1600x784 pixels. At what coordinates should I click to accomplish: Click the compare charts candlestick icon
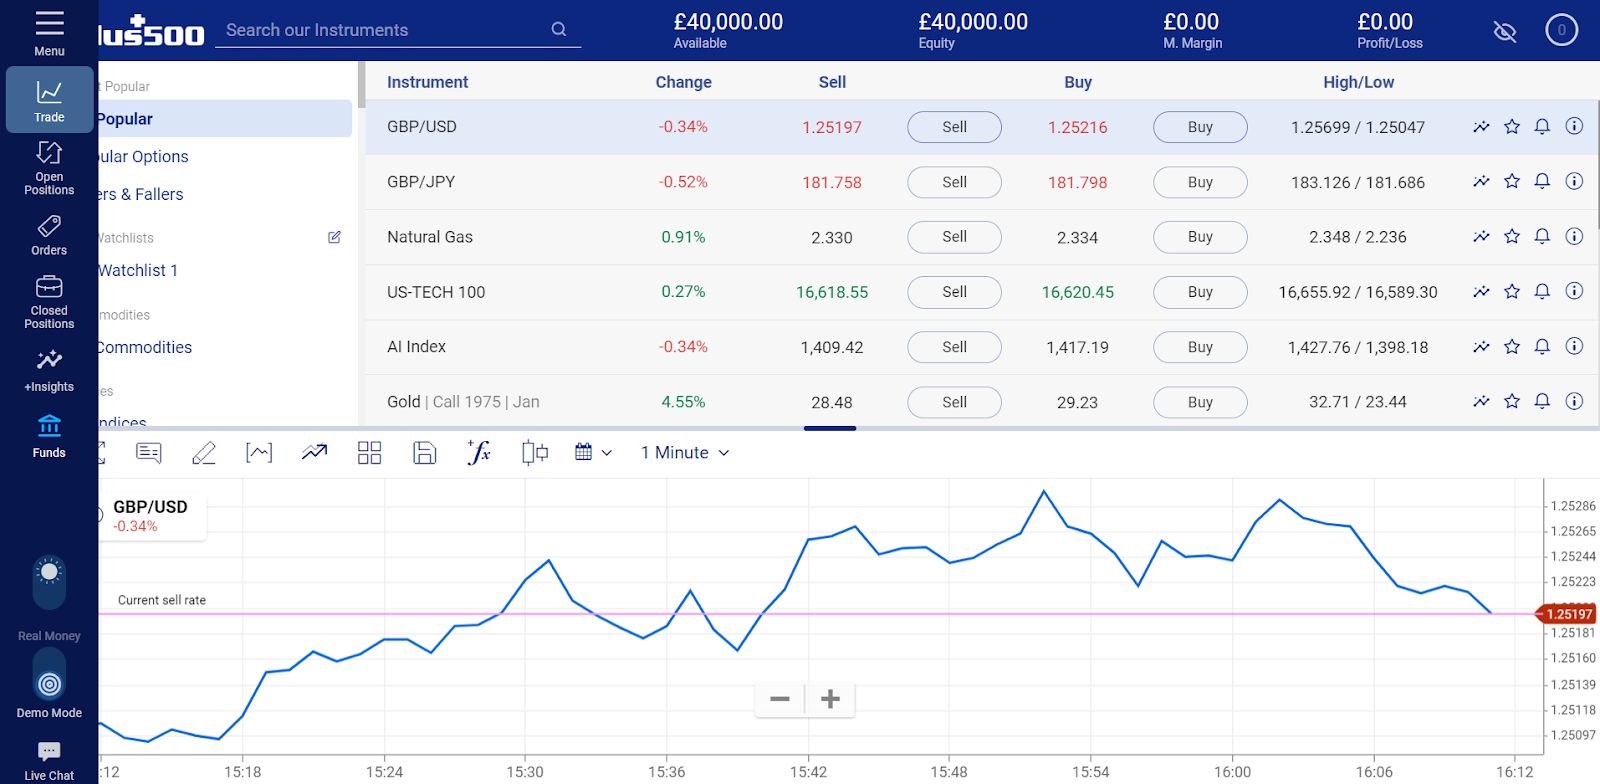[534, 453]
